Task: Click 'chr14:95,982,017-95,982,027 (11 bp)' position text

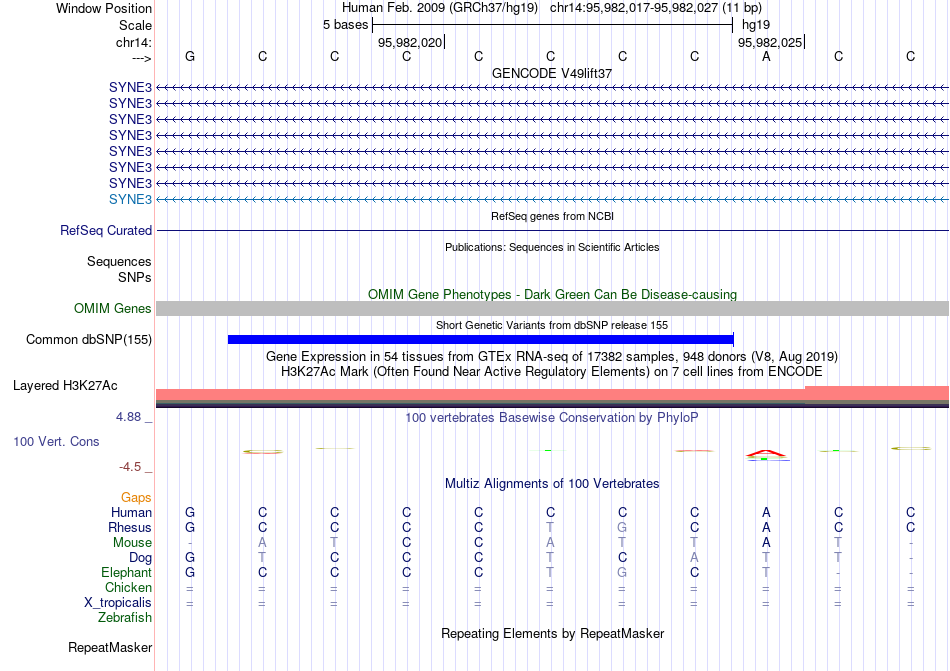Action: click(656, 8)
